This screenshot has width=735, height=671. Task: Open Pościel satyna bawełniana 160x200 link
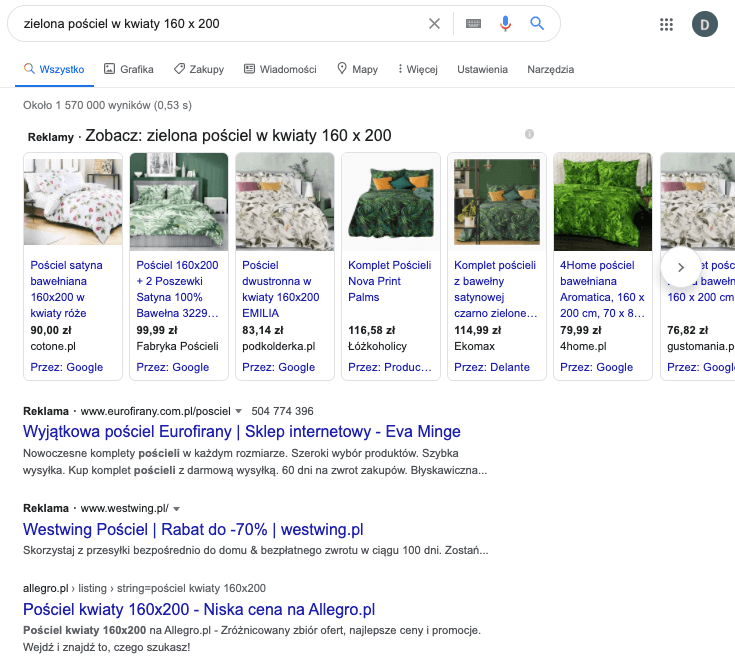tap(66, 289)
